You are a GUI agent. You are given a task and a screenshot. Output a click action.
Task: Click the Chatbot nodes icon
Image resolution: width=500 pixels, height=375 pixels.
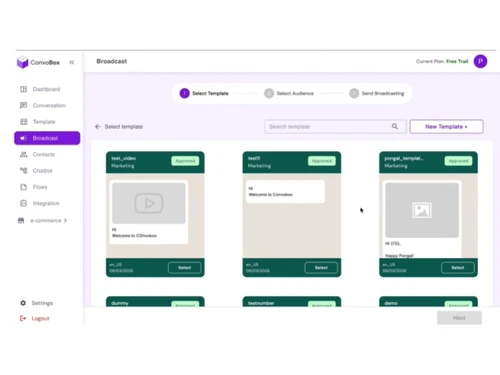[x=23, y=171]
